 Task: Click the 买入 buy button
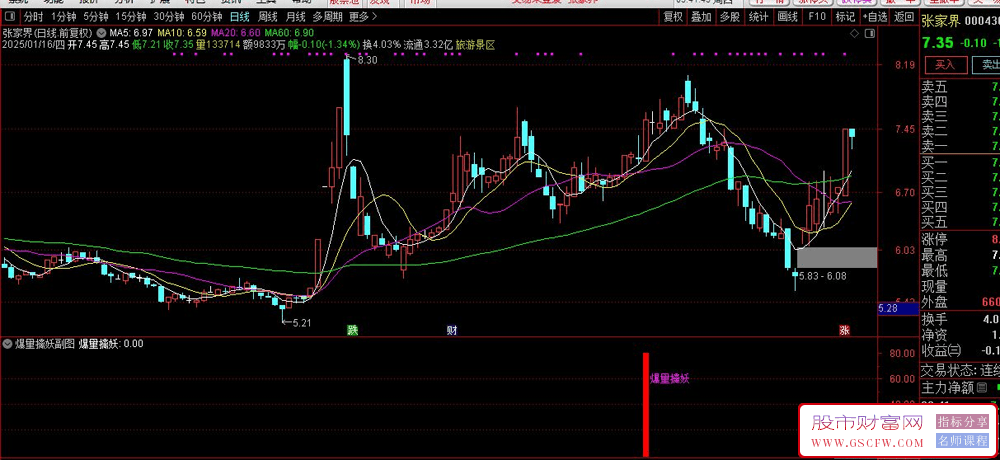point(945,64)
